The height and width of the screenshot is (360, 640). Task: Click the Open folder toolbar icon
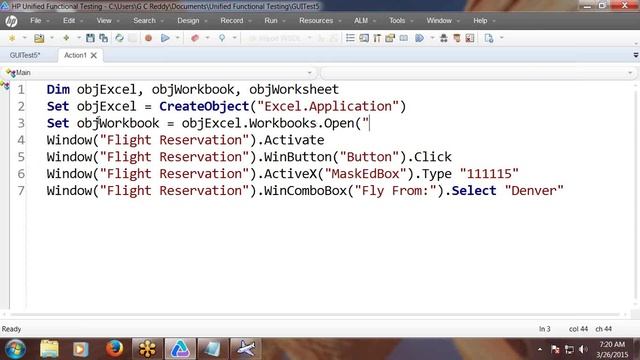point(39,38)
